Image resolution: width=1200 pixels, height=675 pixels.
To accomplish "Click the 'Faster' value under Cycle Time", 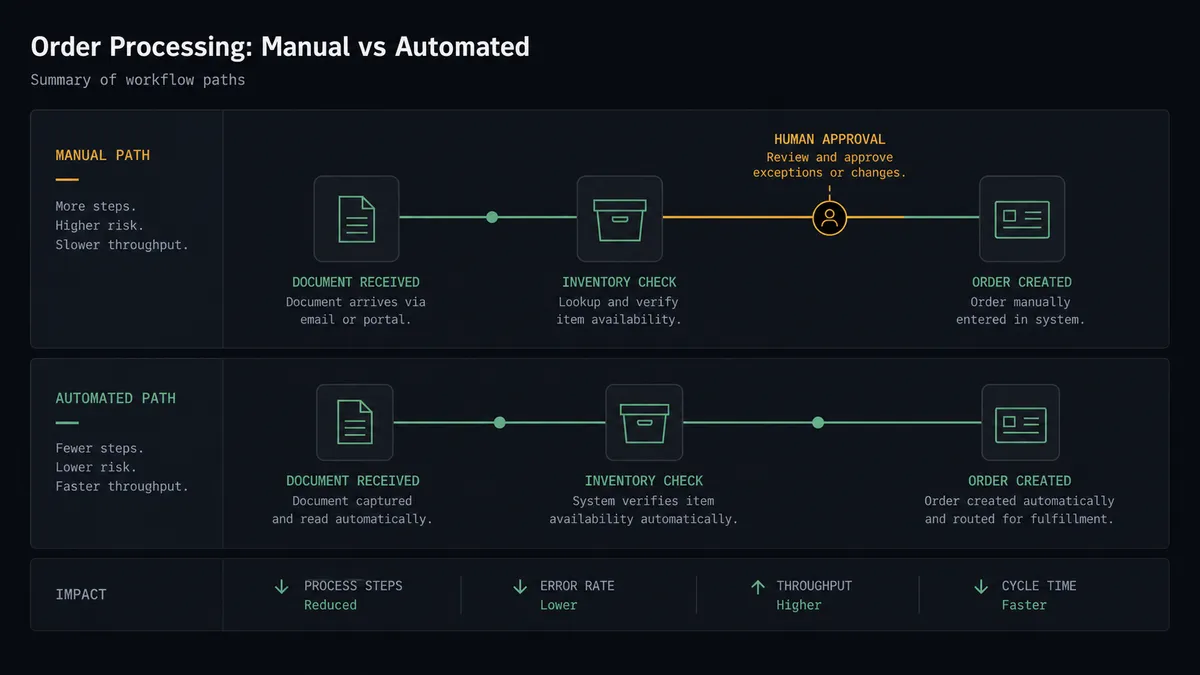I will click(1024, 605).
